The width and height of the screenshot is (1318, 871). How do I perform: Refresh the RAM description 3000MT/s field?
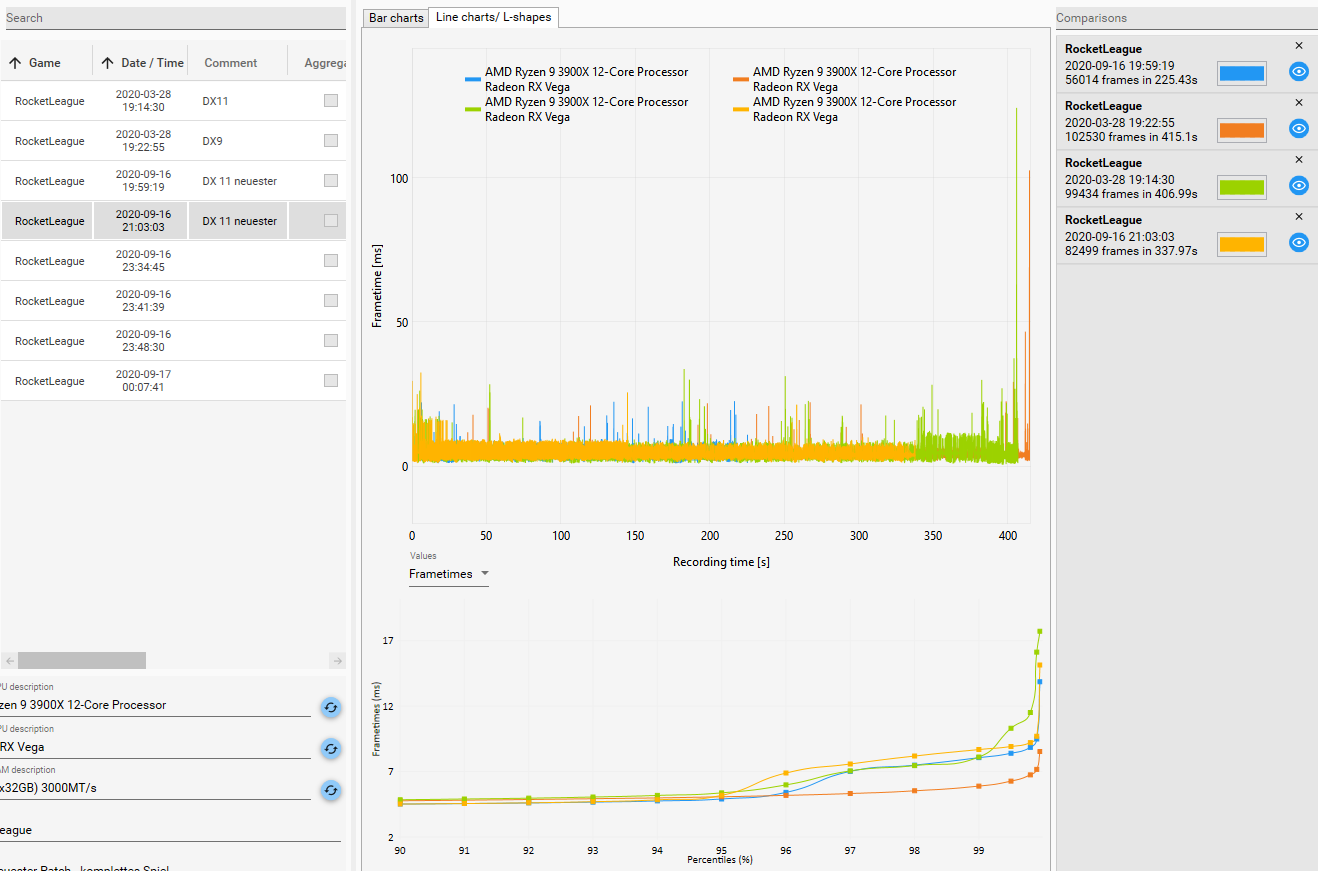tap(330, 790)
